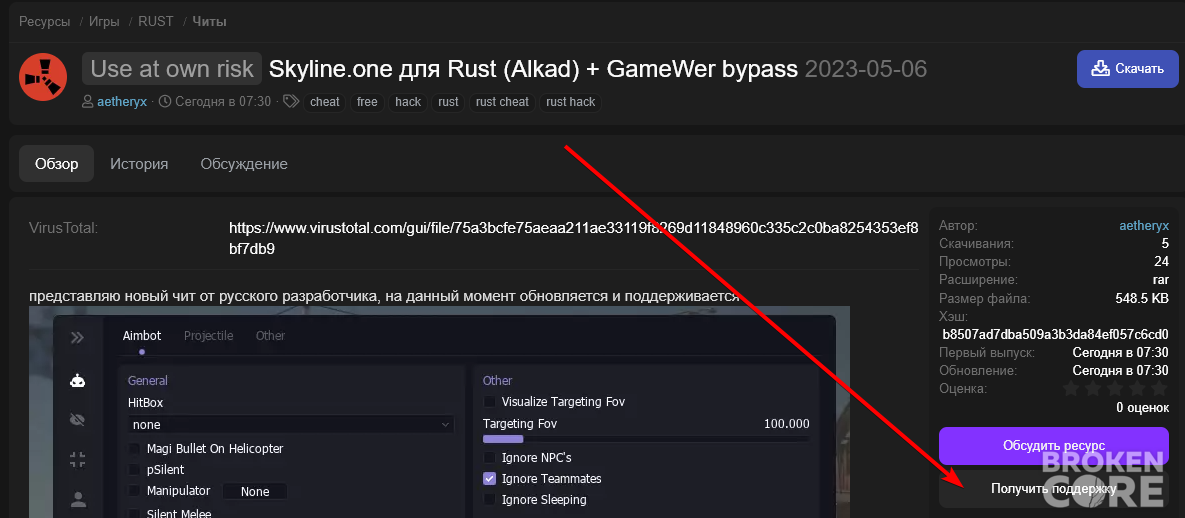Click the rating stars under Оценка

[x=1115, y=389]
